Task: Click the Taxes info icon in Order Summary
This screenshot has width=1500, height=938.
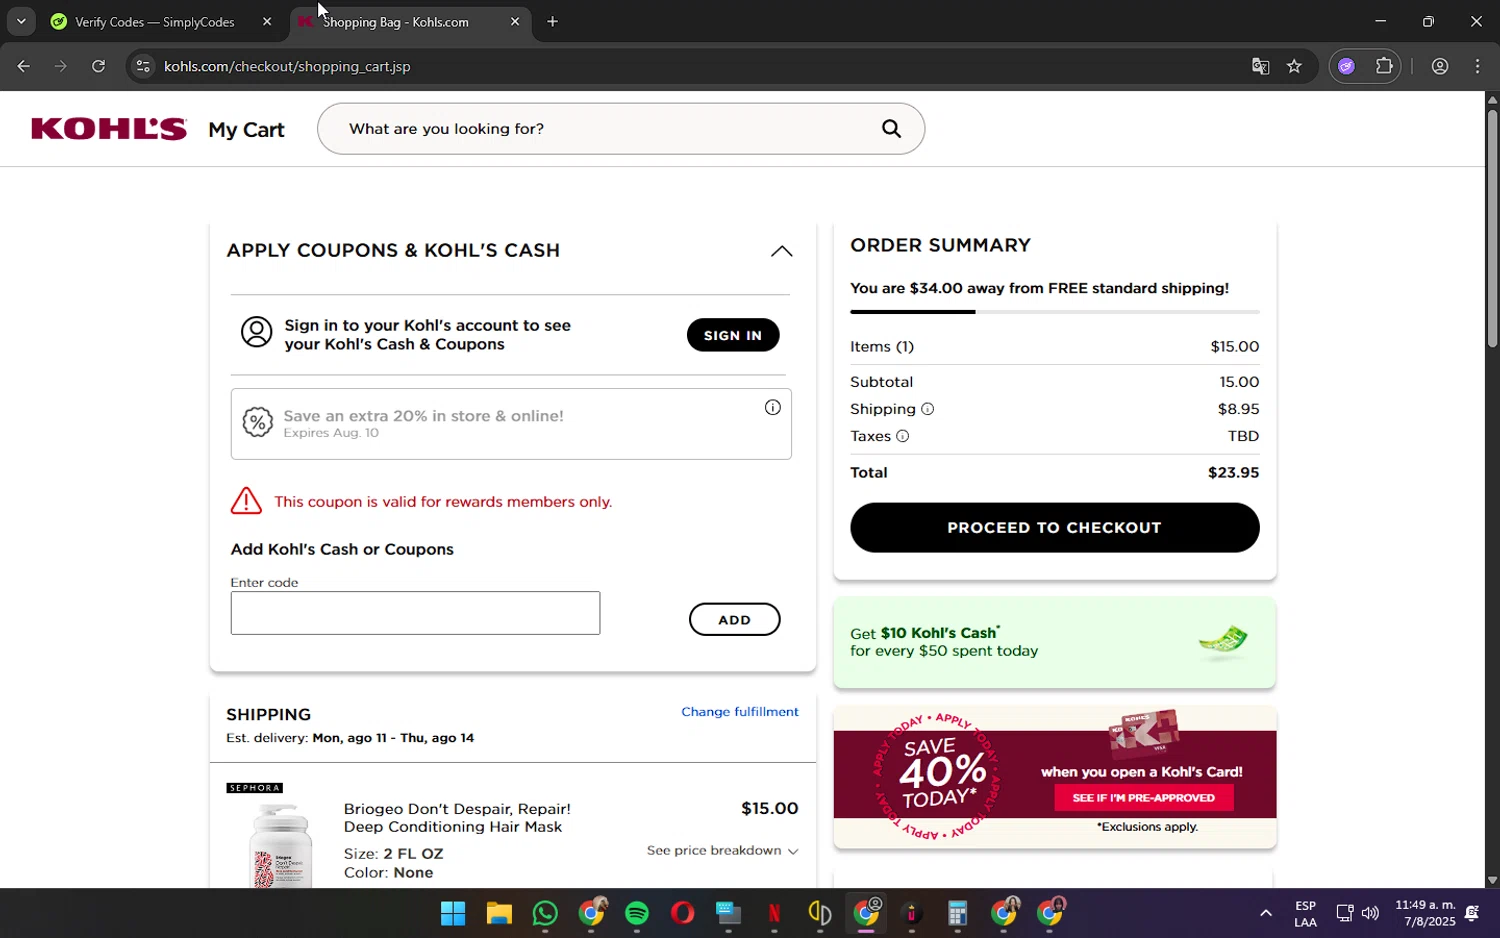Action: 902,436
